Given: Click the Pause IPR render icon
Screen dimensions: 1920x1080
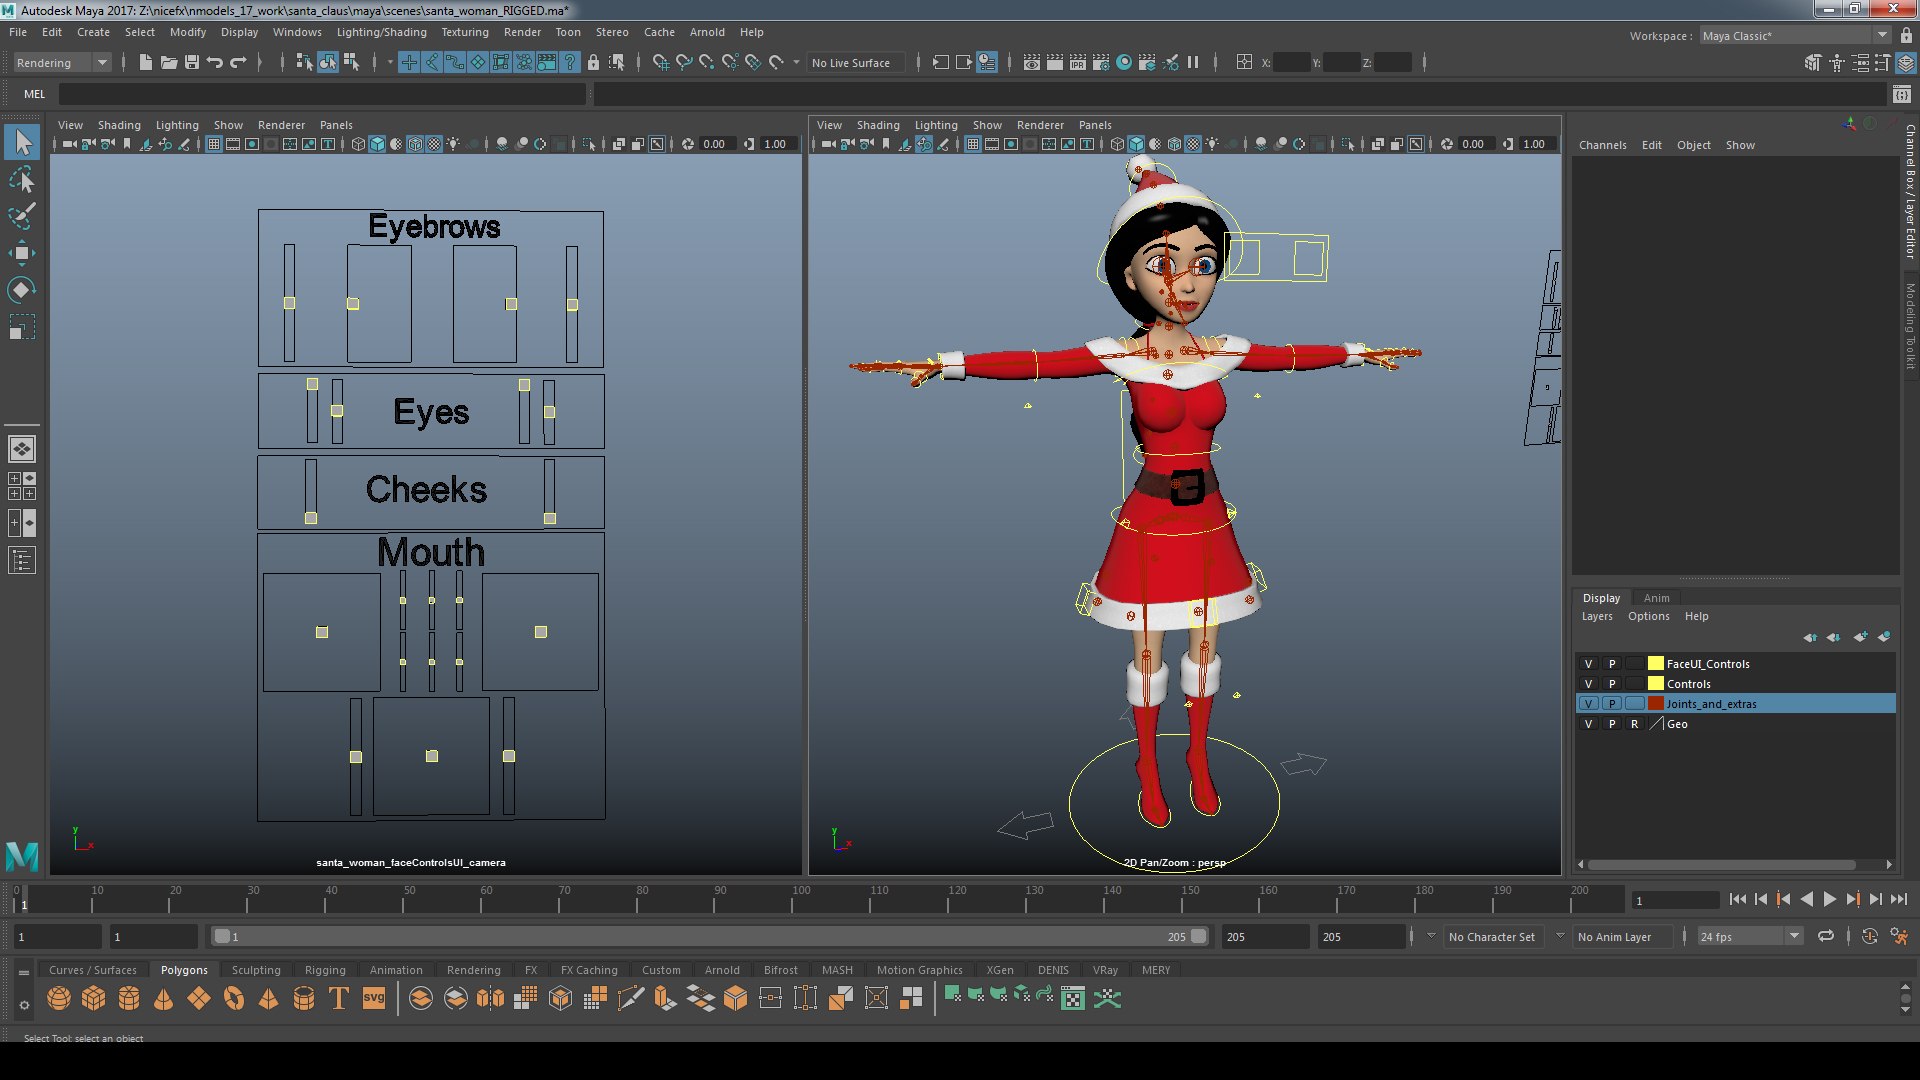Looking at the screenshot, I should pos(1193,62).
